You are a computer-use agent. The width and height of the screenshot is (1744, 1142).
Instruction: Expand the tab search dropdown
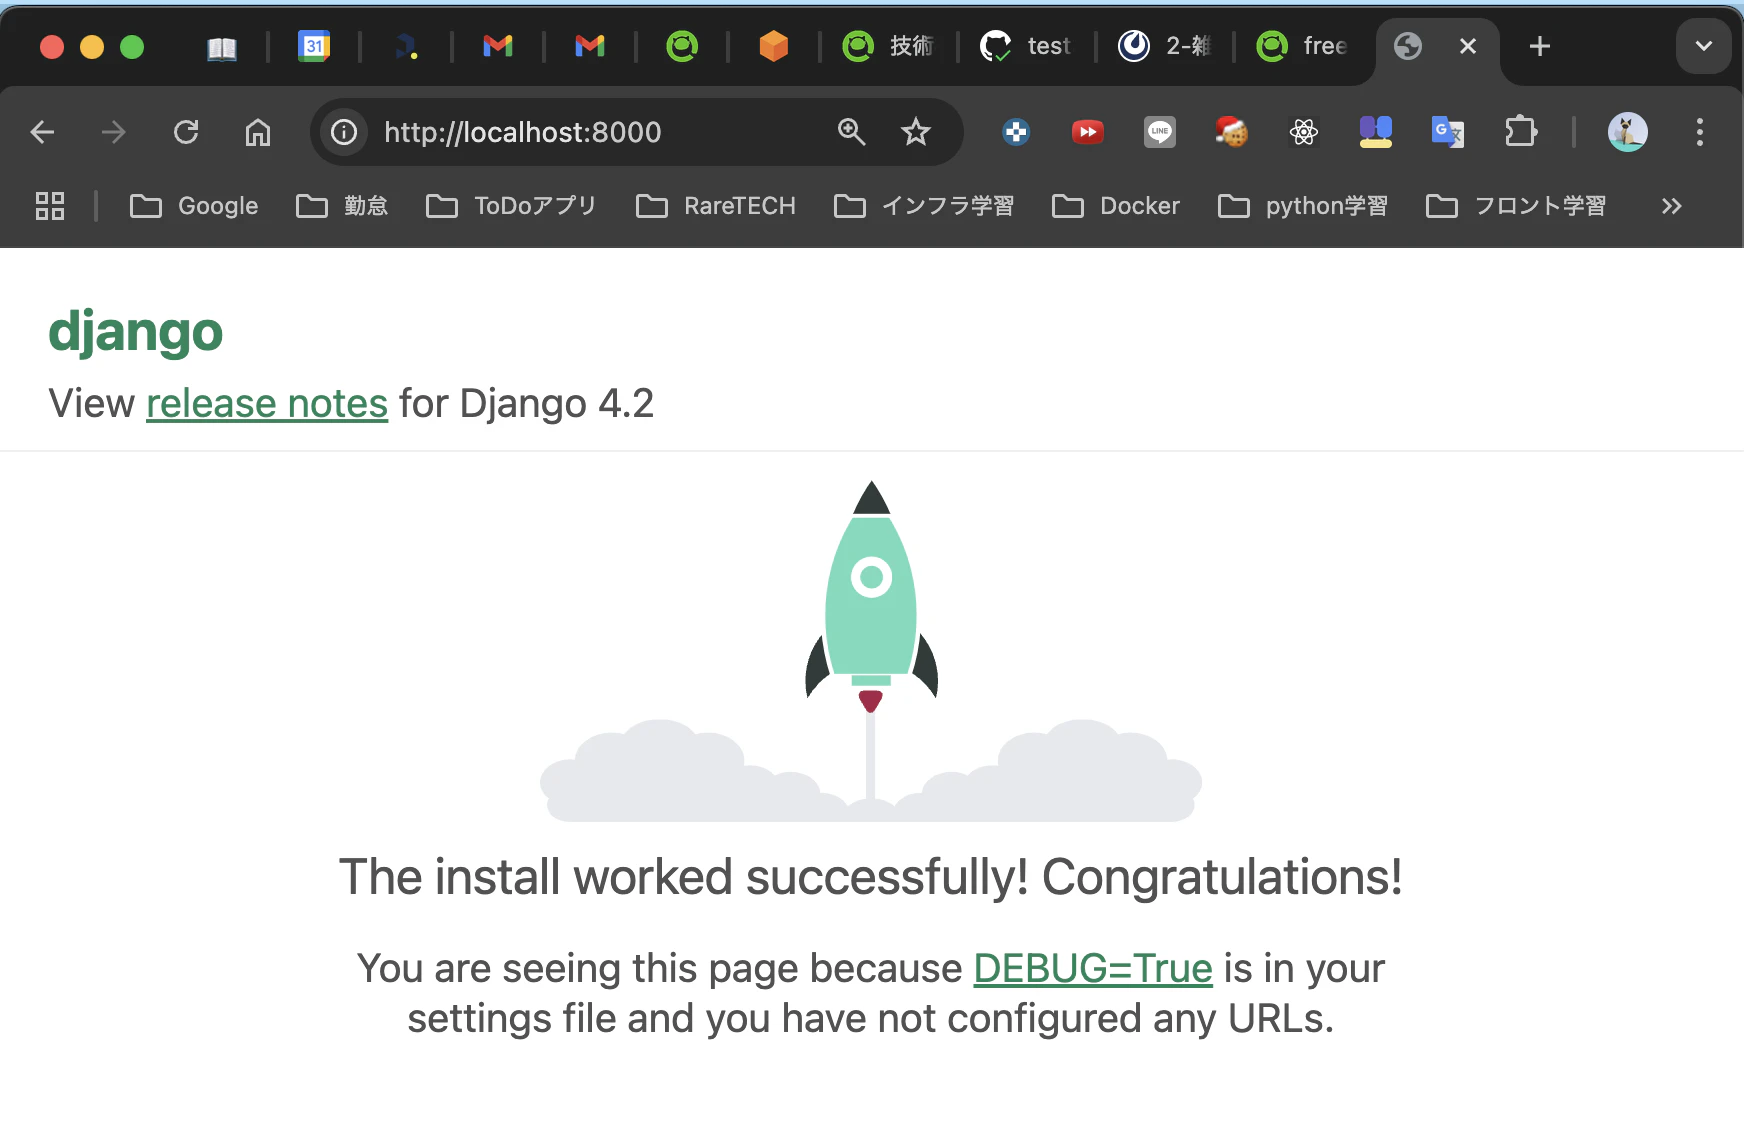(1704, 46)
